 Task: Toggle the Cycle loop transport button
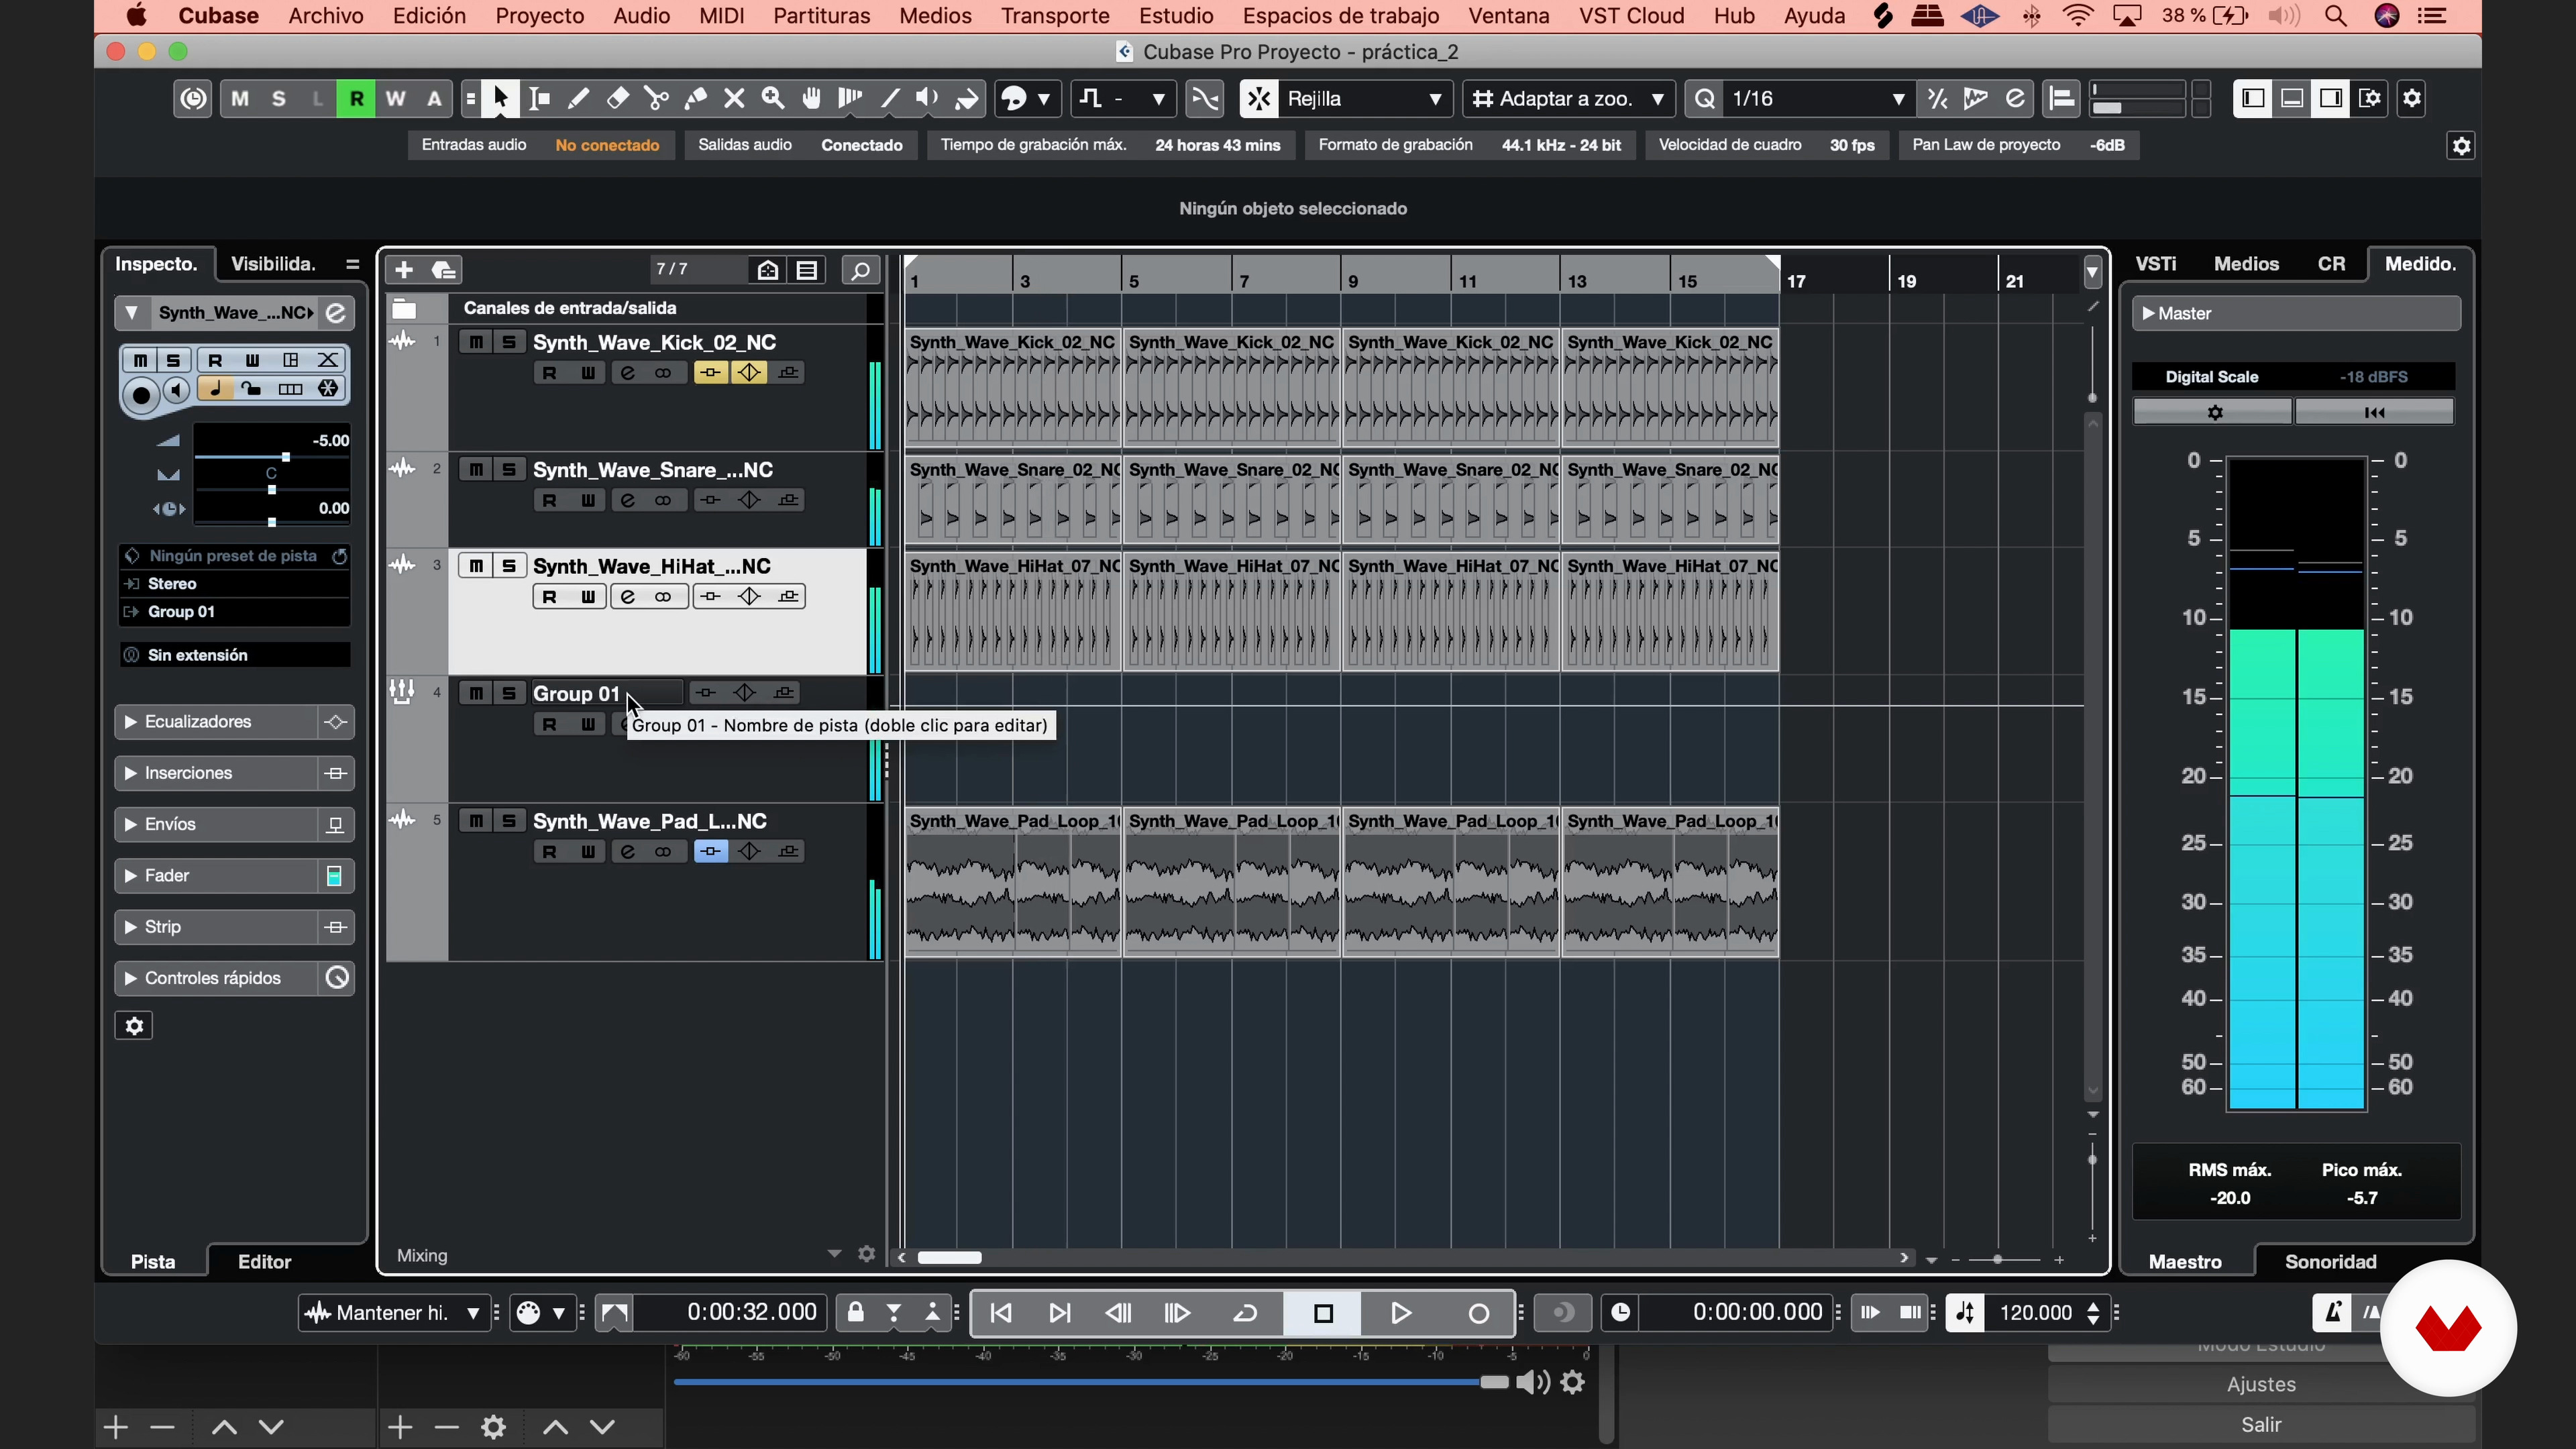tap(1245, 1313)
